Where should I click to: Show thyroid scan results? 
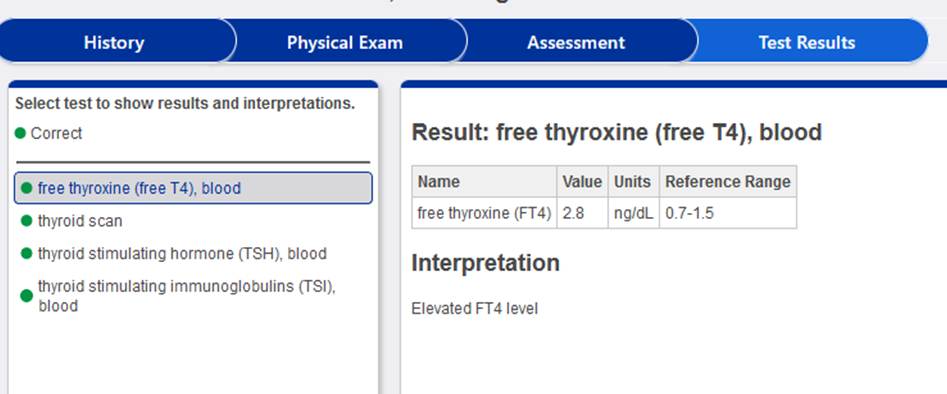coord(80,221)
